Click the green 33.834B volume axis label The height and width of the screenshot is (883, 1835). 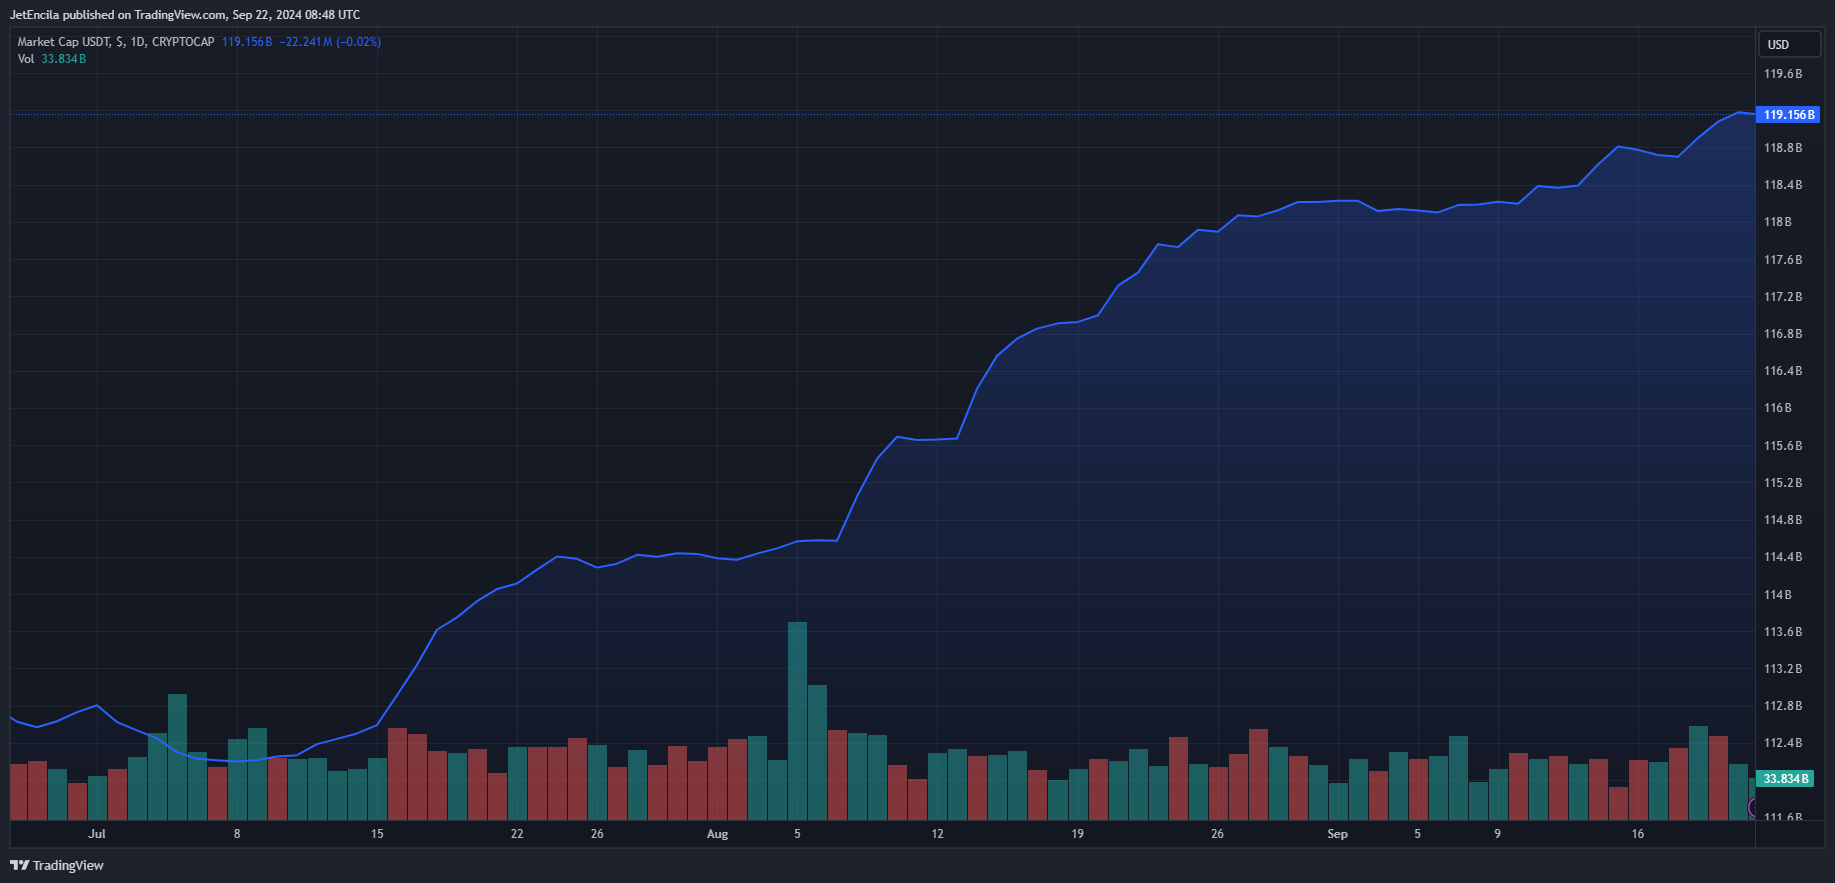1785,778
